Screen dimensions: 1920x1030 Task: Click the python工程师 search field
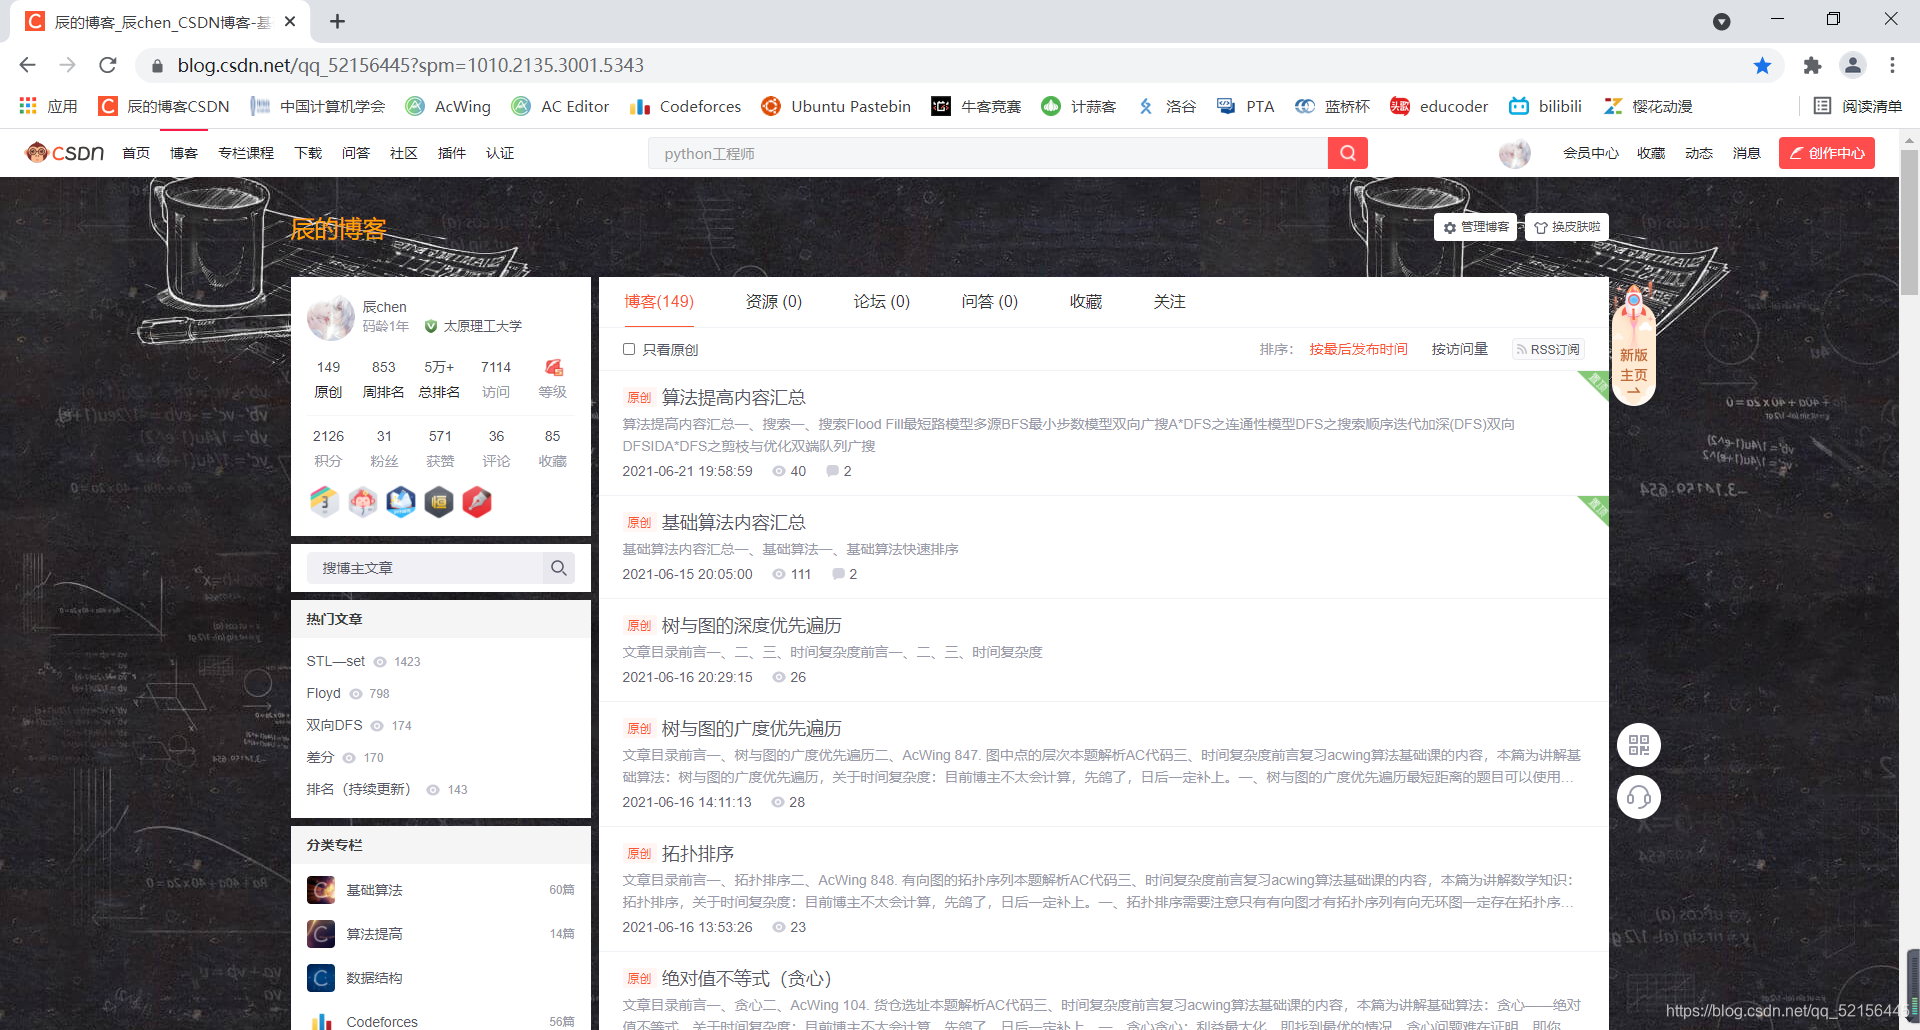point(988,153)
